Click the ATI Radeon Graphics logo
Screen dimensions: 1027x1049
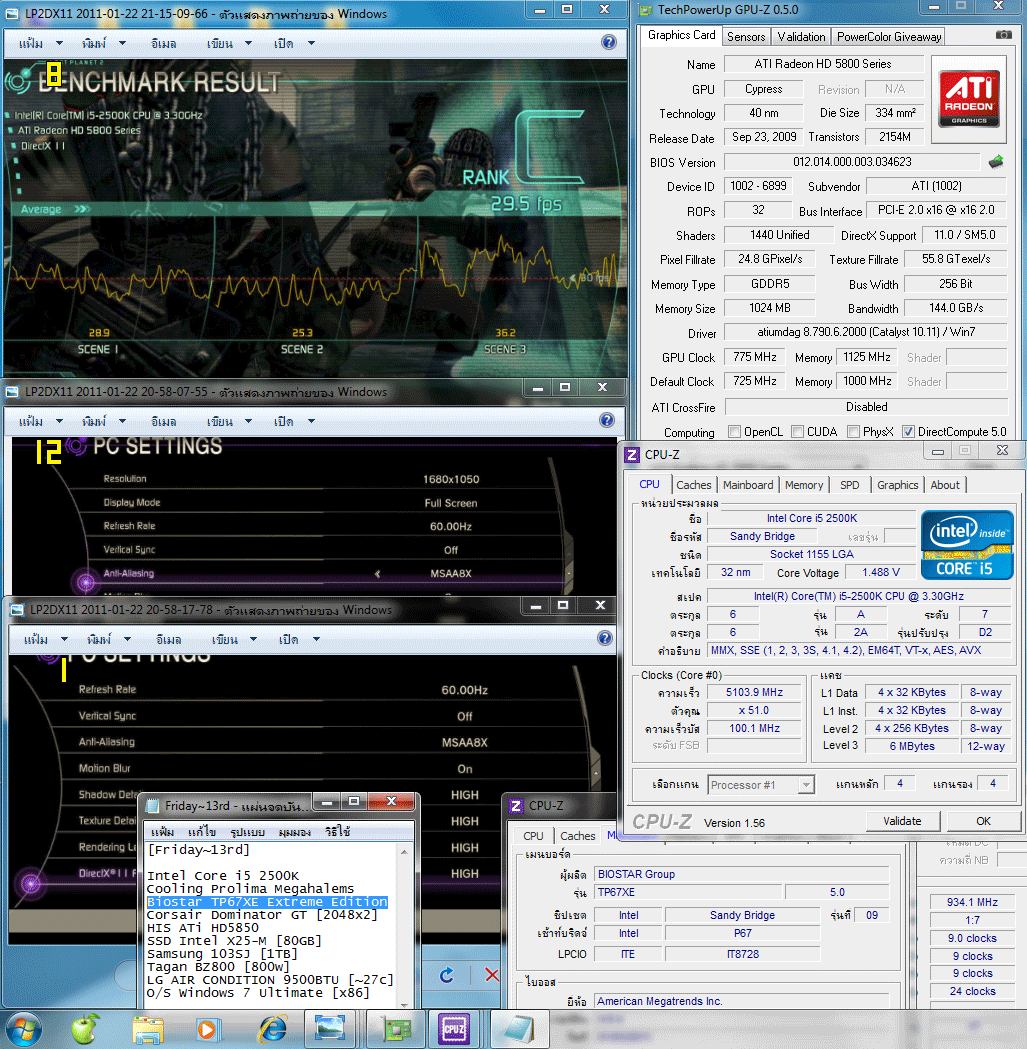pyautogui.click(x=968, y=98)
